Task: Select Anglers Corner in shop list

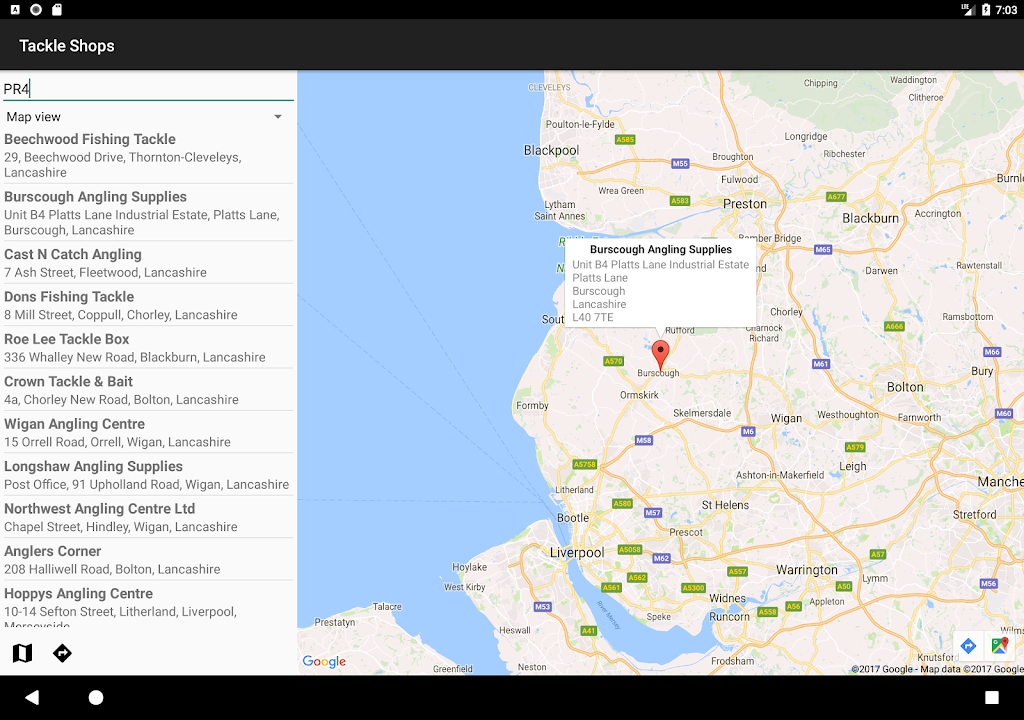Action: (146, 560)
